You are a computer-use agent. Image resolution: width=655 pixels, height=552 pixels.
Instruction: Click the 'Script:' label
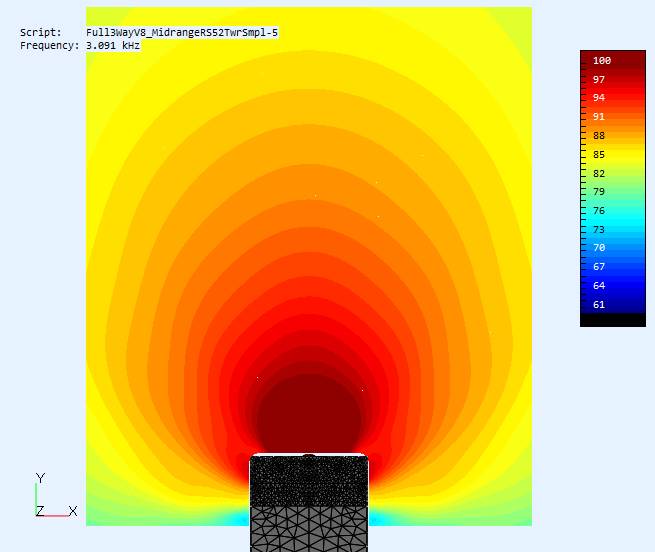pos(41,33)
